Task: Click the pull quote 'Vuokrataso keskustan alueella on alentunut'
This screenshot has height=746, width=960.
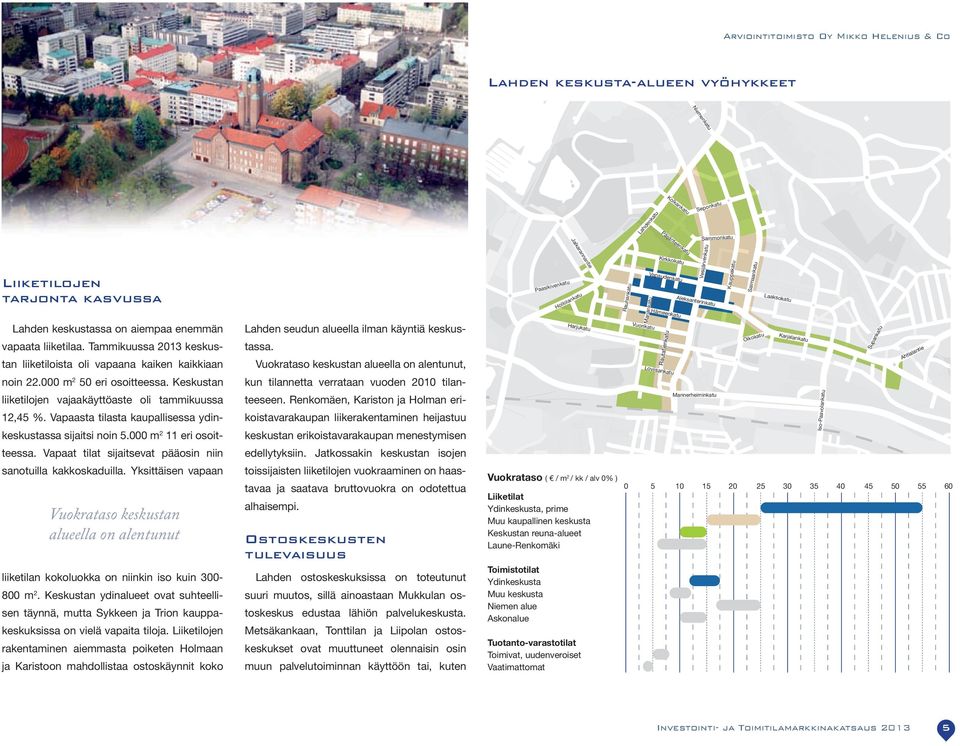Action: pos(114,524)
